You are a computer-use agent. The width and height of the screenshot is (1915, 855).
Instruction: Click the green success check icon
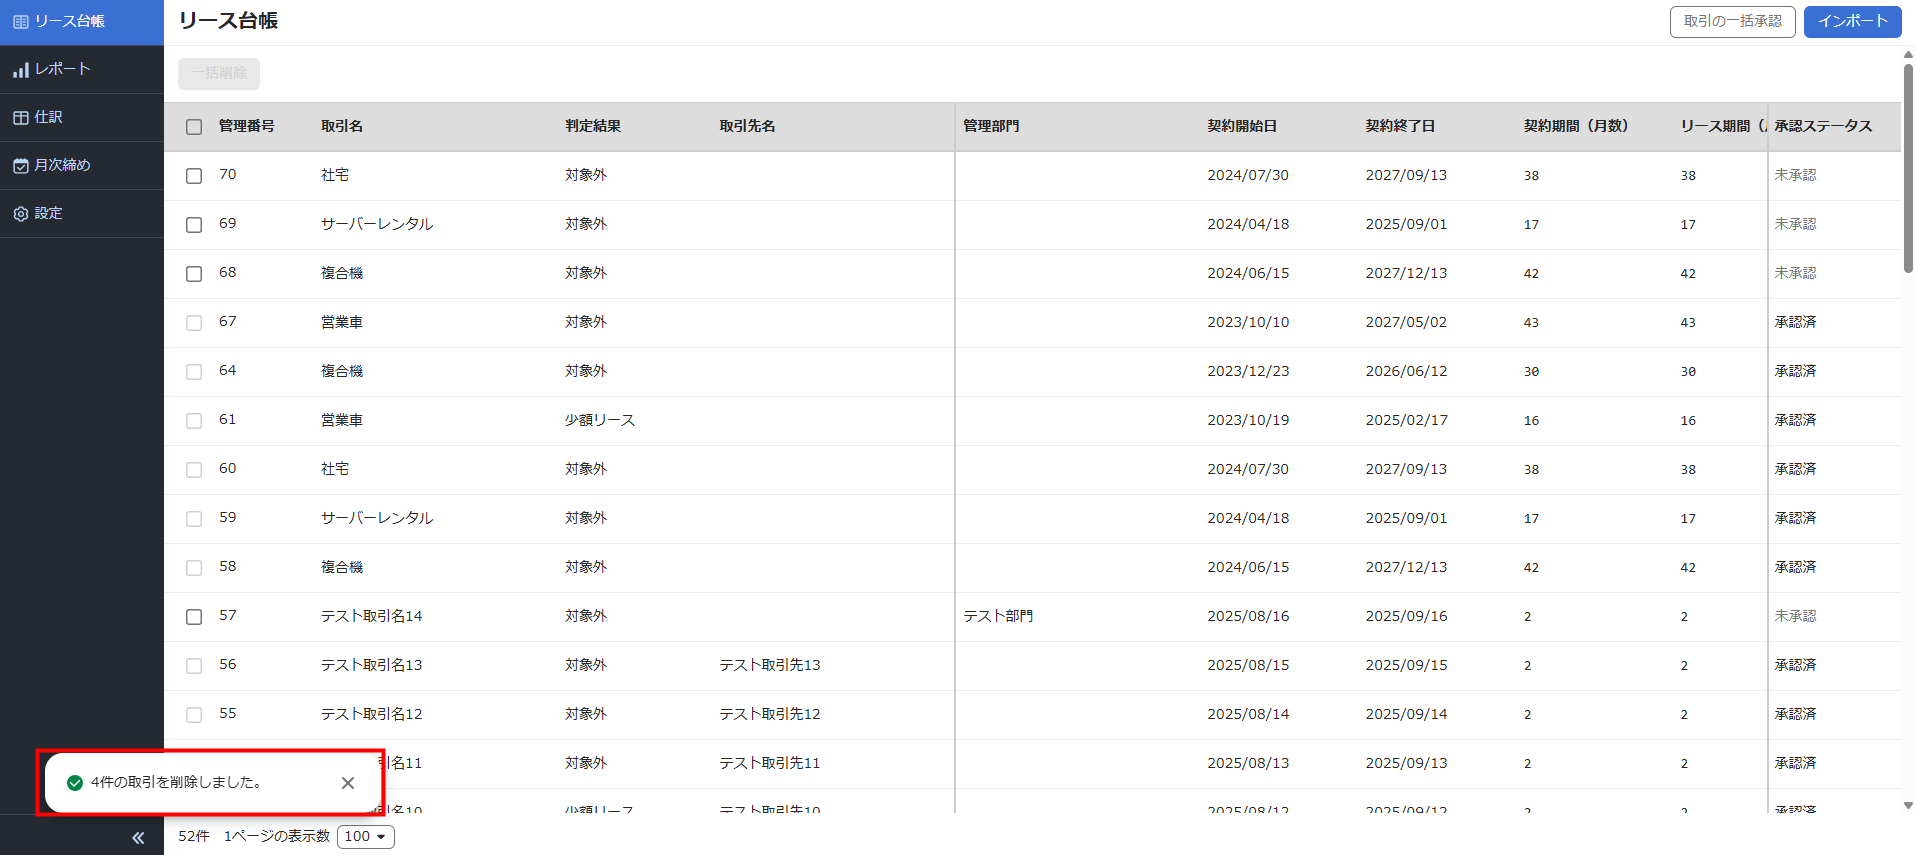[75, 783]
